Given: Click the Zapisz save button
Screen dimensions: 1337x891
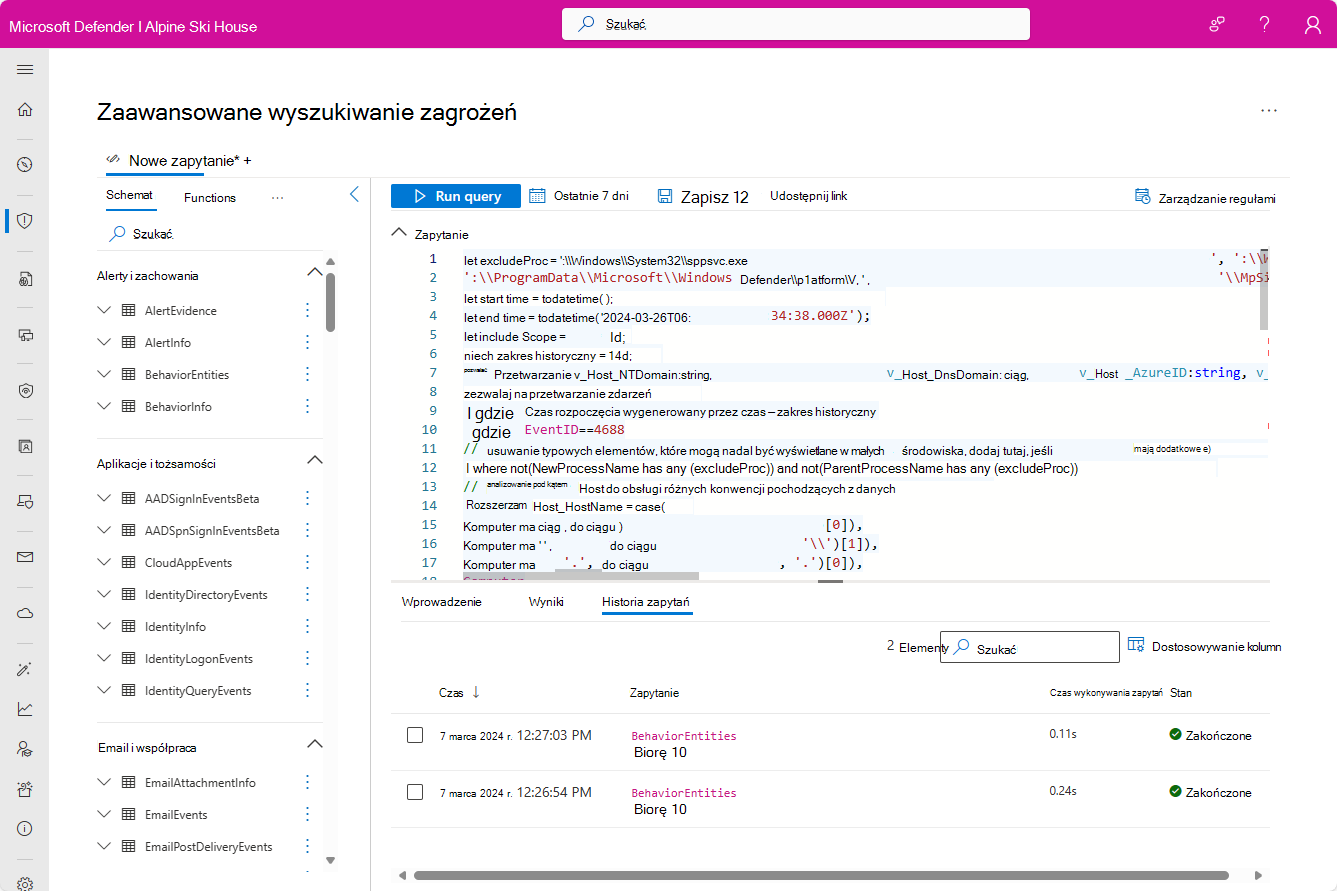Looking at the screenshot, I should click(703, 197).
